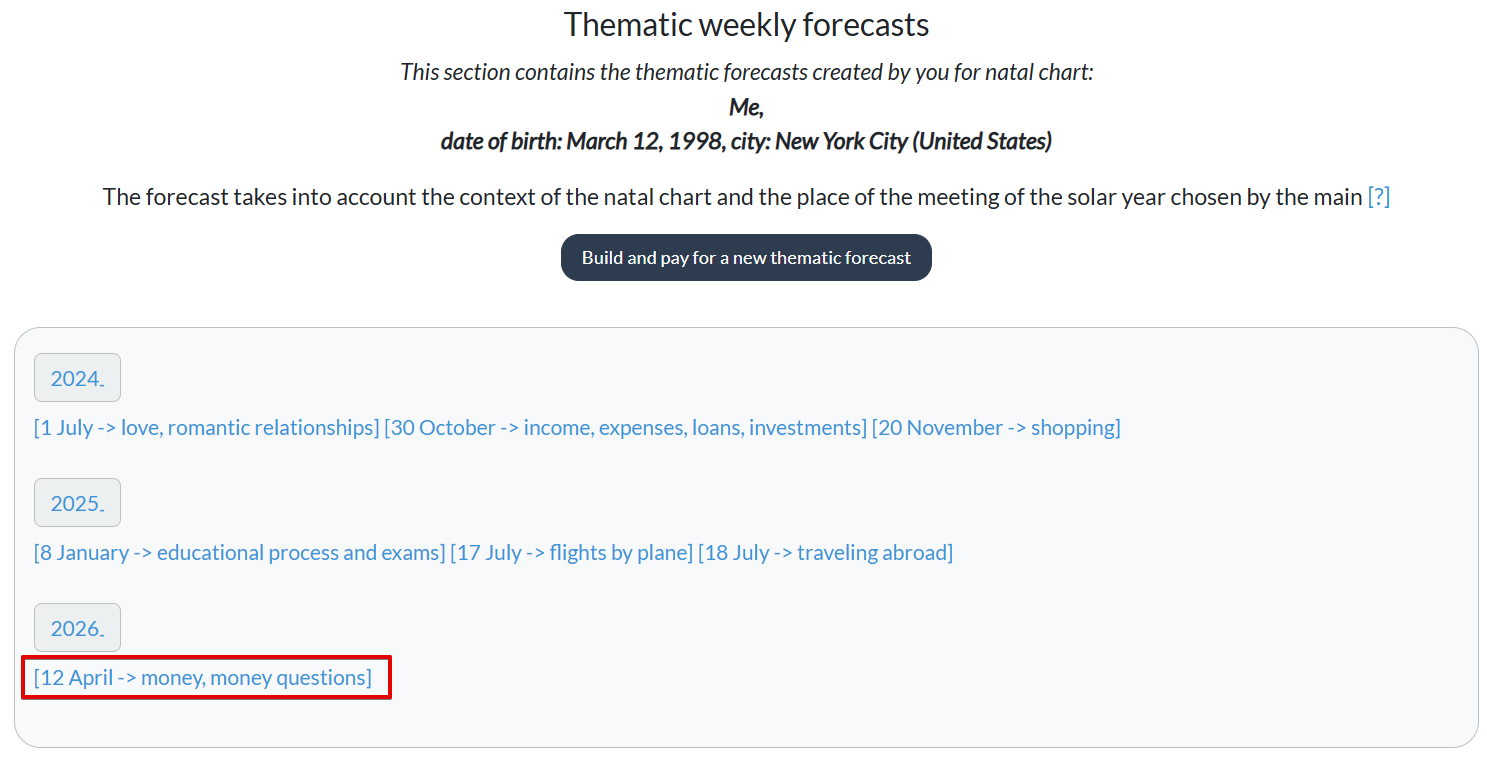1487x758 pixels.
Task: Open the 1 July love and relationships forecast
Action: tap(203, 427)
